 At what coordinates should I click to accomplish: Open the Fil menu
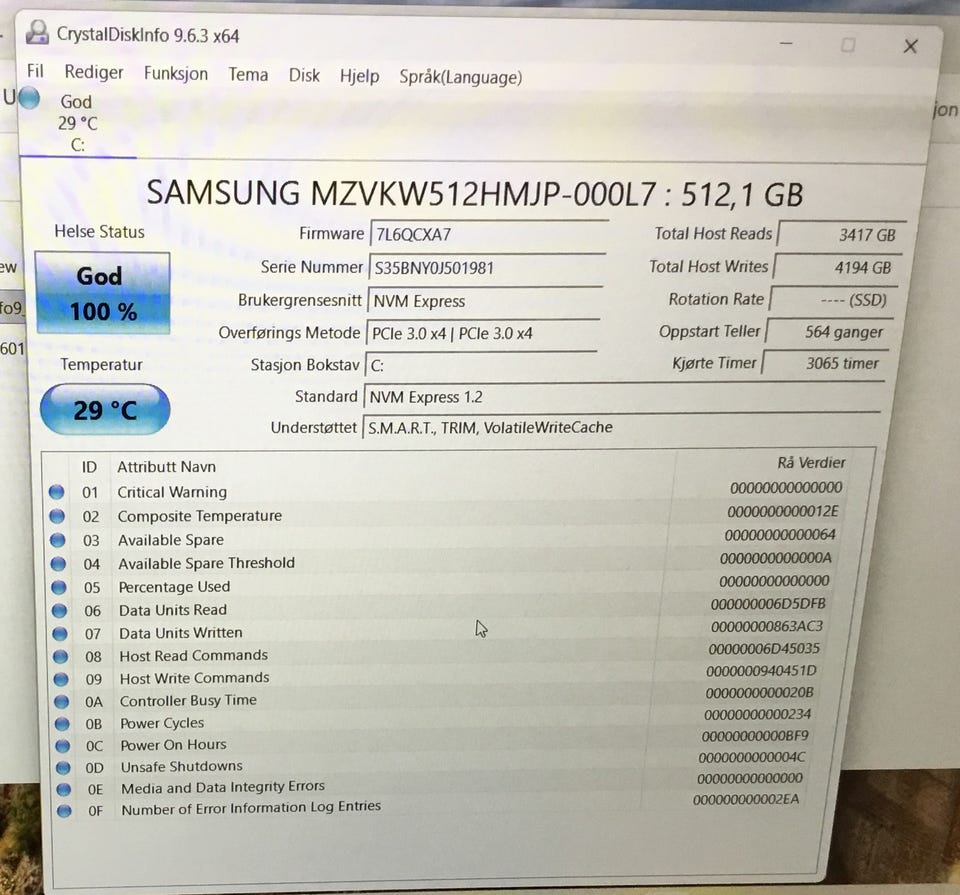coord(35,71)
